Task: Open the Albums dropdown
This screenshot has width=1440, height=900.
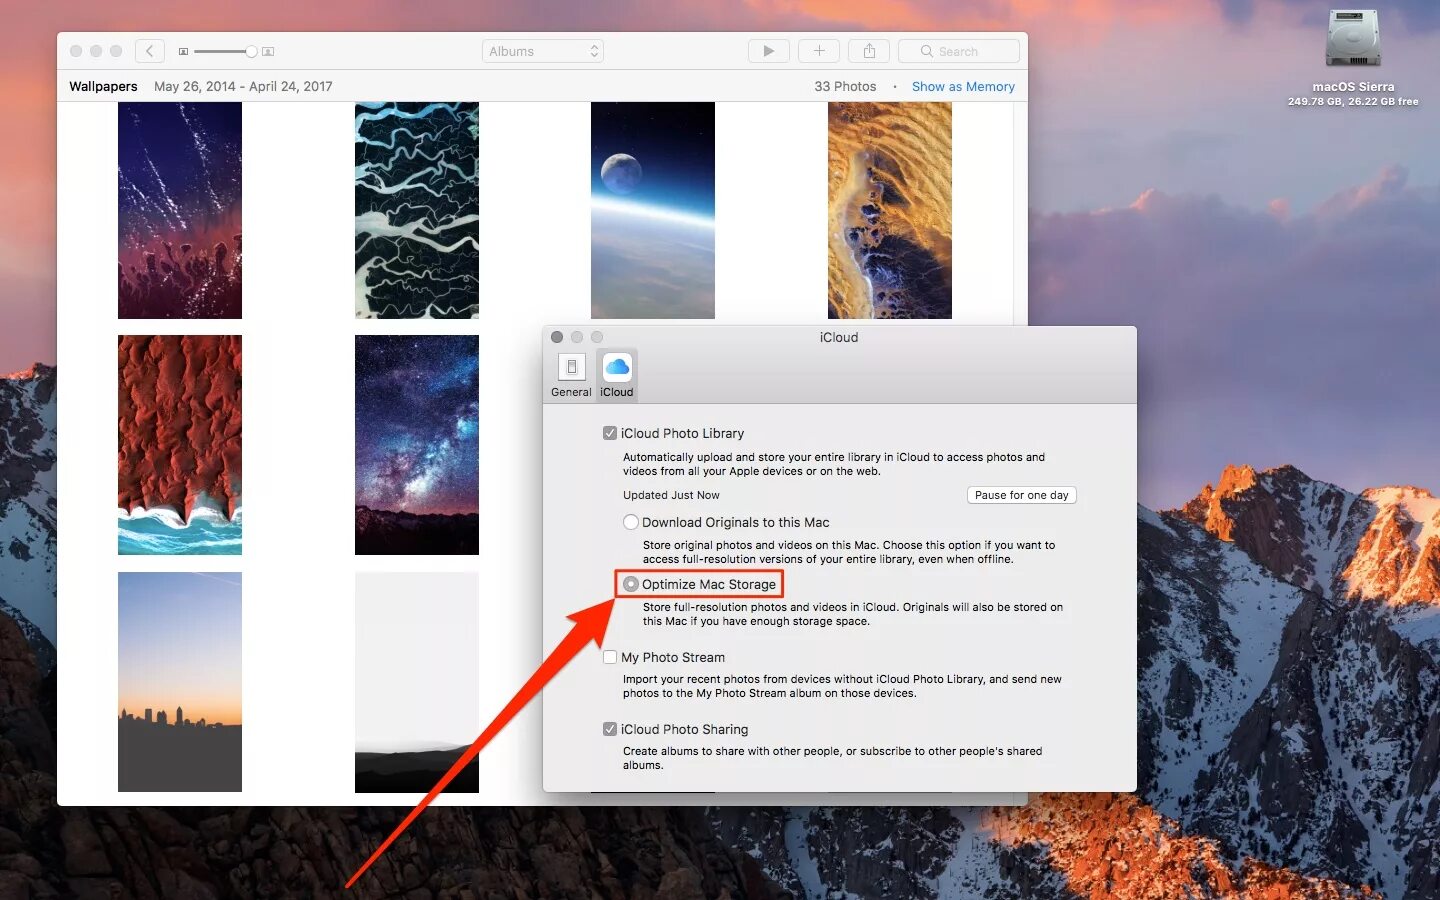Action: (543, 51)
